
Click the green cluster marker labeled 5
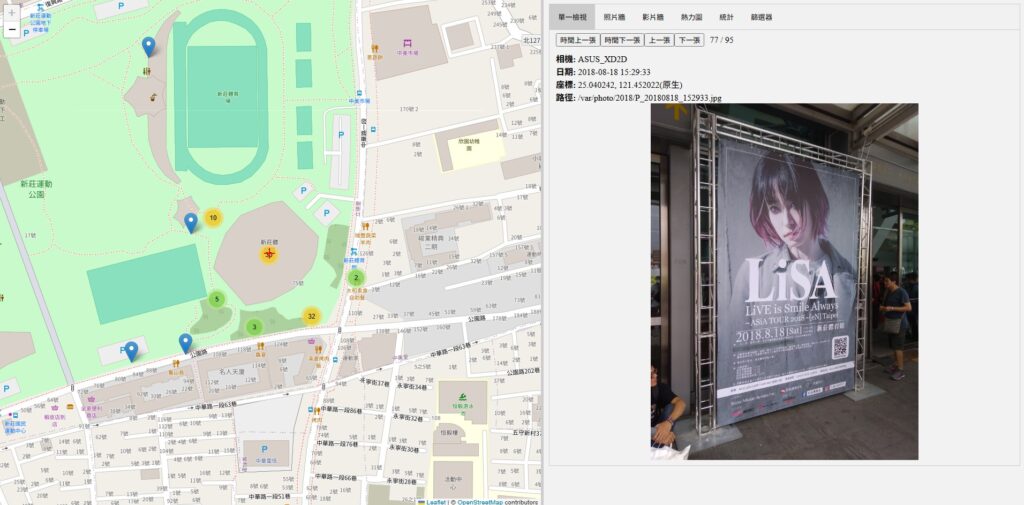point(216,299)
